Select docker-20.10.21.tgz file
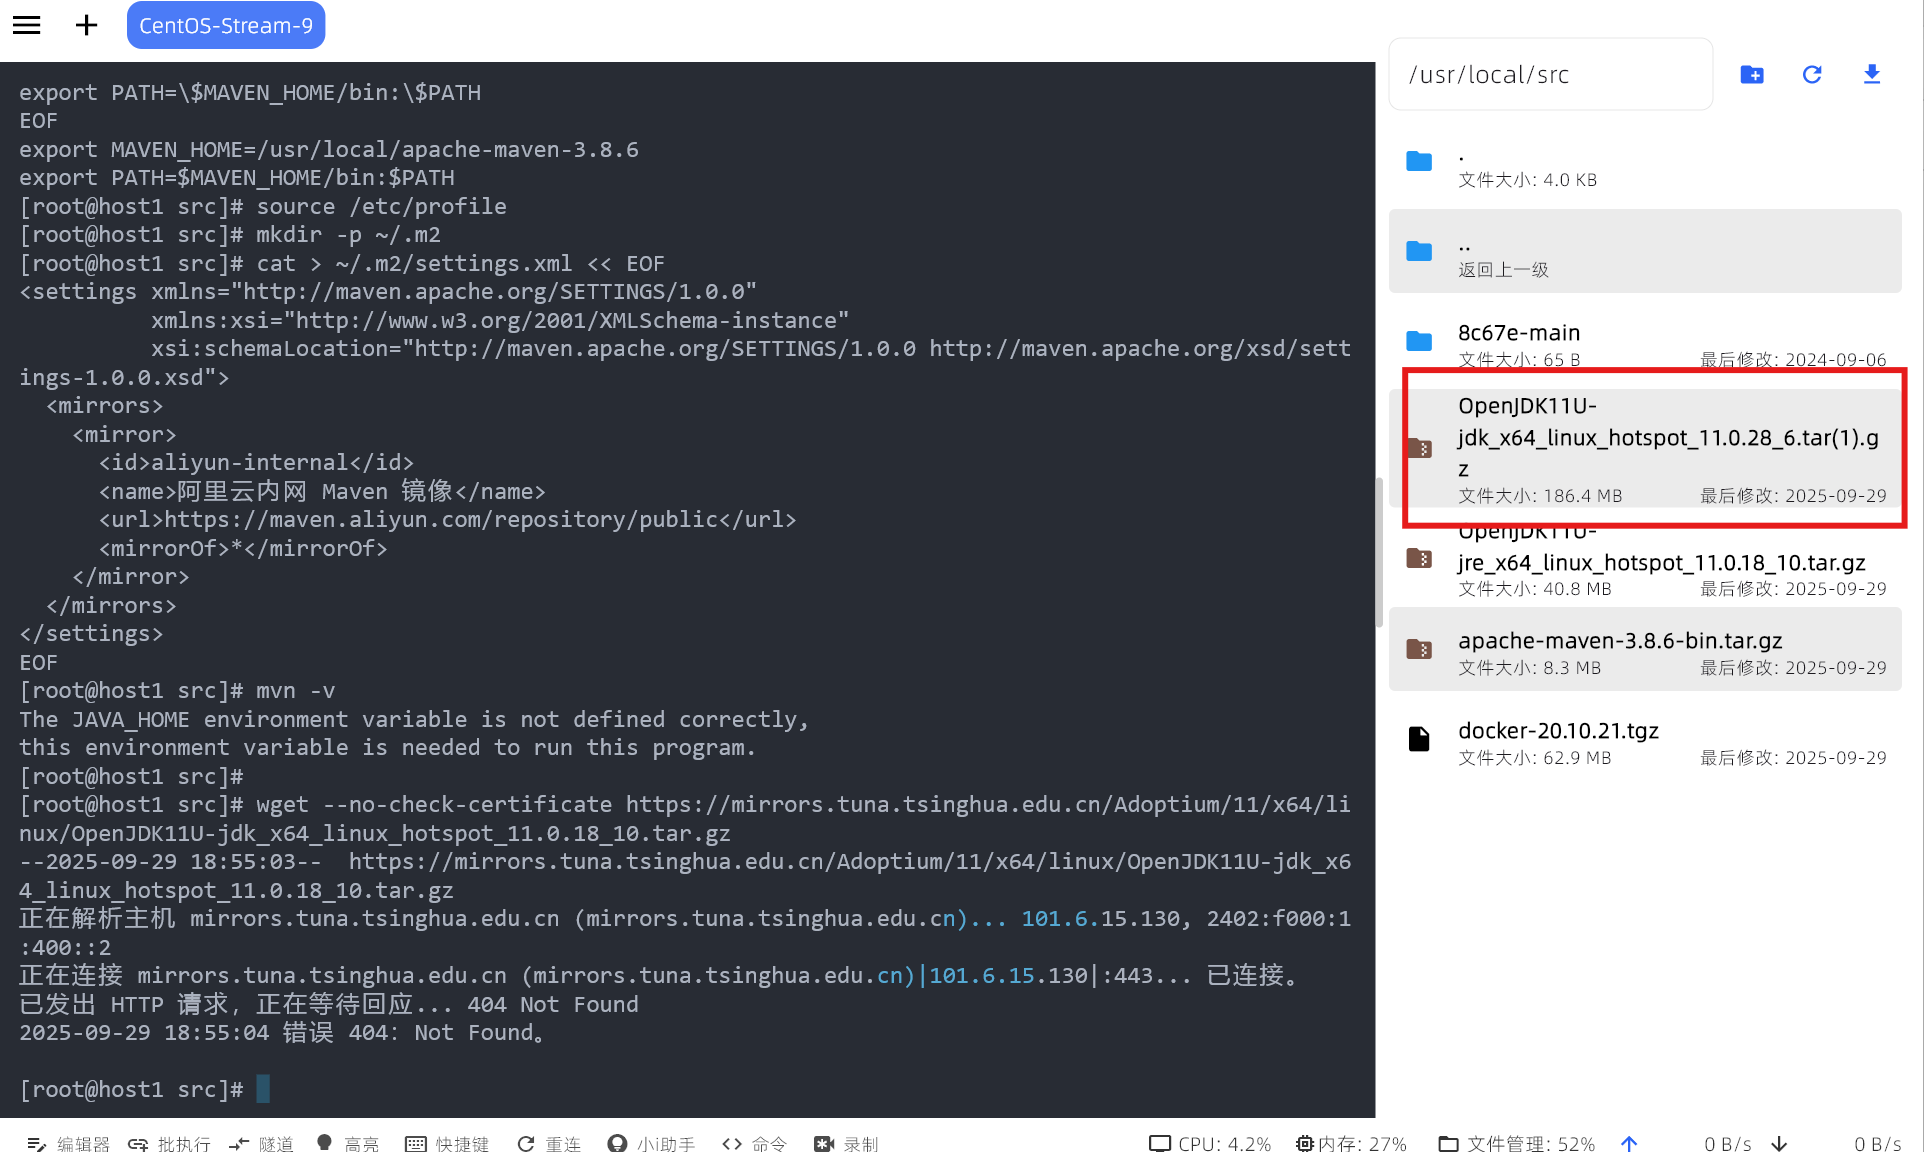 point(1645,741)
